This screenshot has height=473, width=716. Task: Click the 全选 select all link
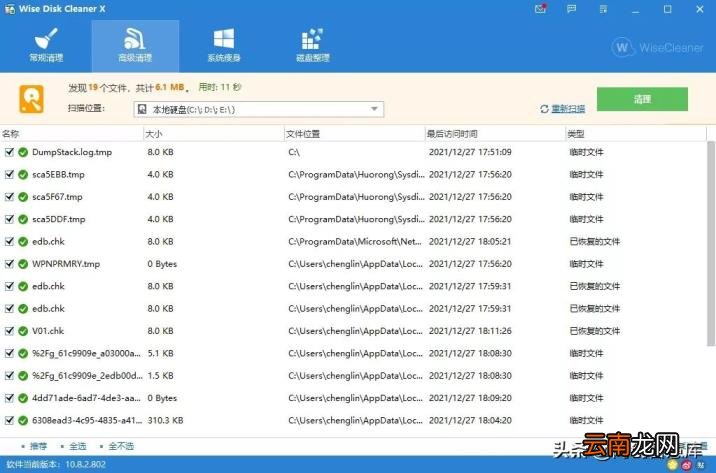coord(78,446)
